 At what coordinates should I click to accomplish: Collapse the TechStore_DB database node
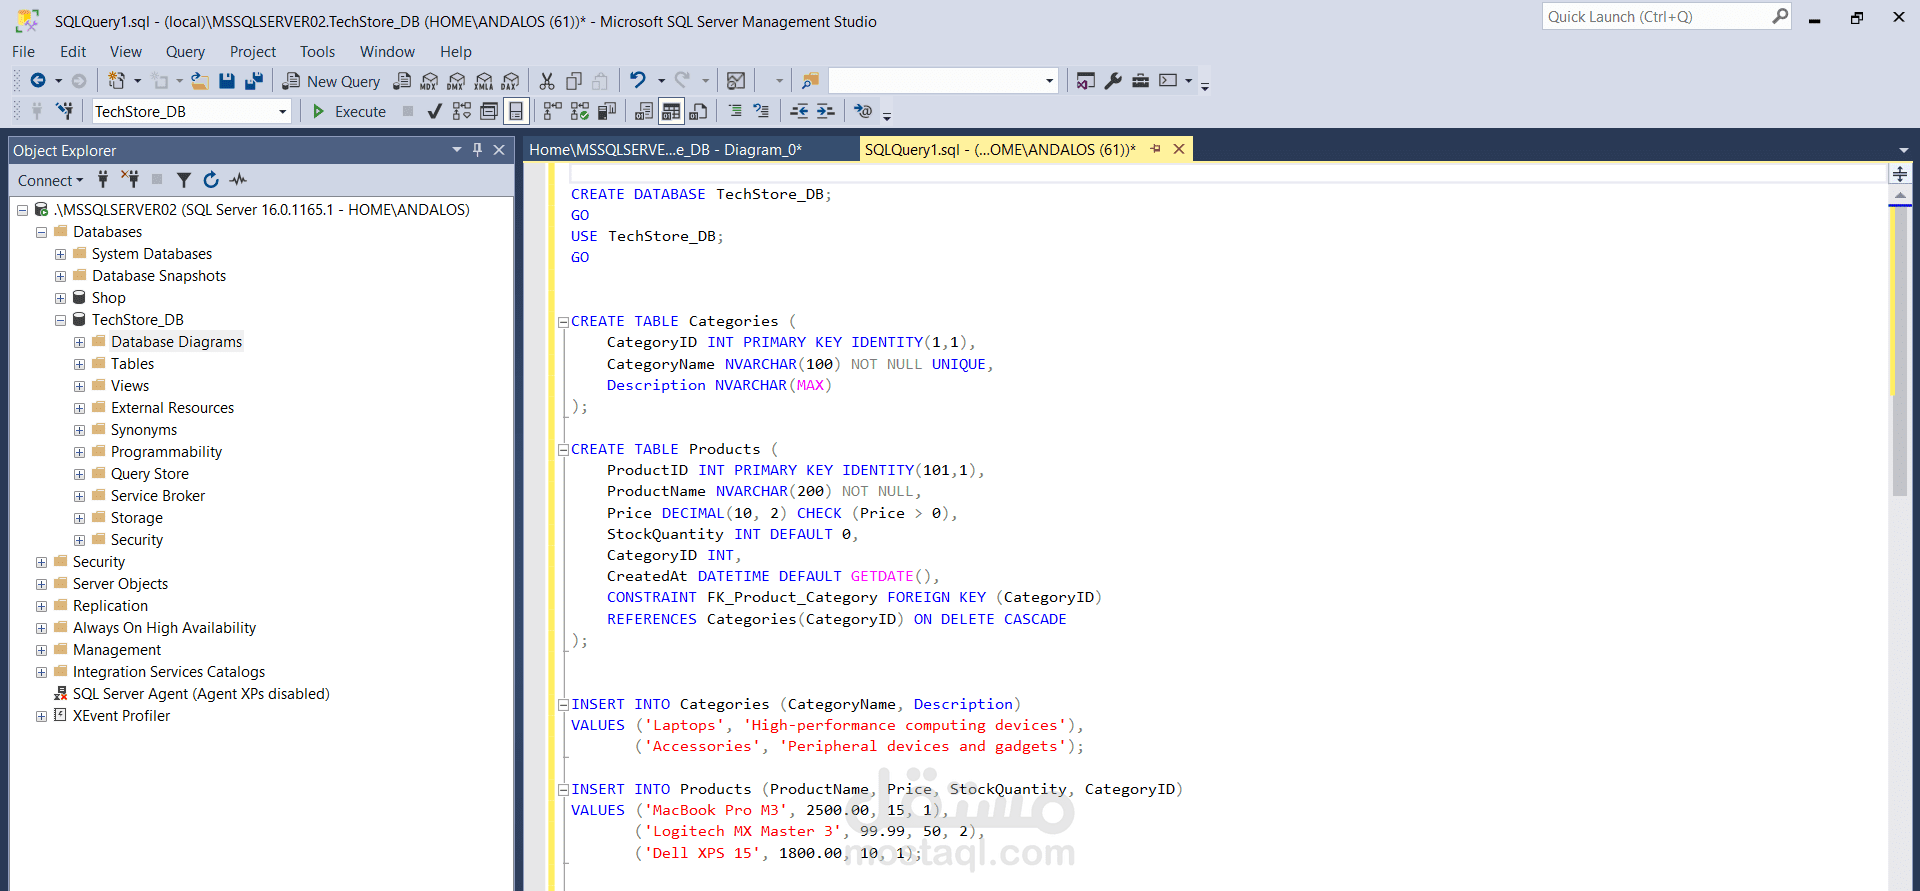click(60, 320)
